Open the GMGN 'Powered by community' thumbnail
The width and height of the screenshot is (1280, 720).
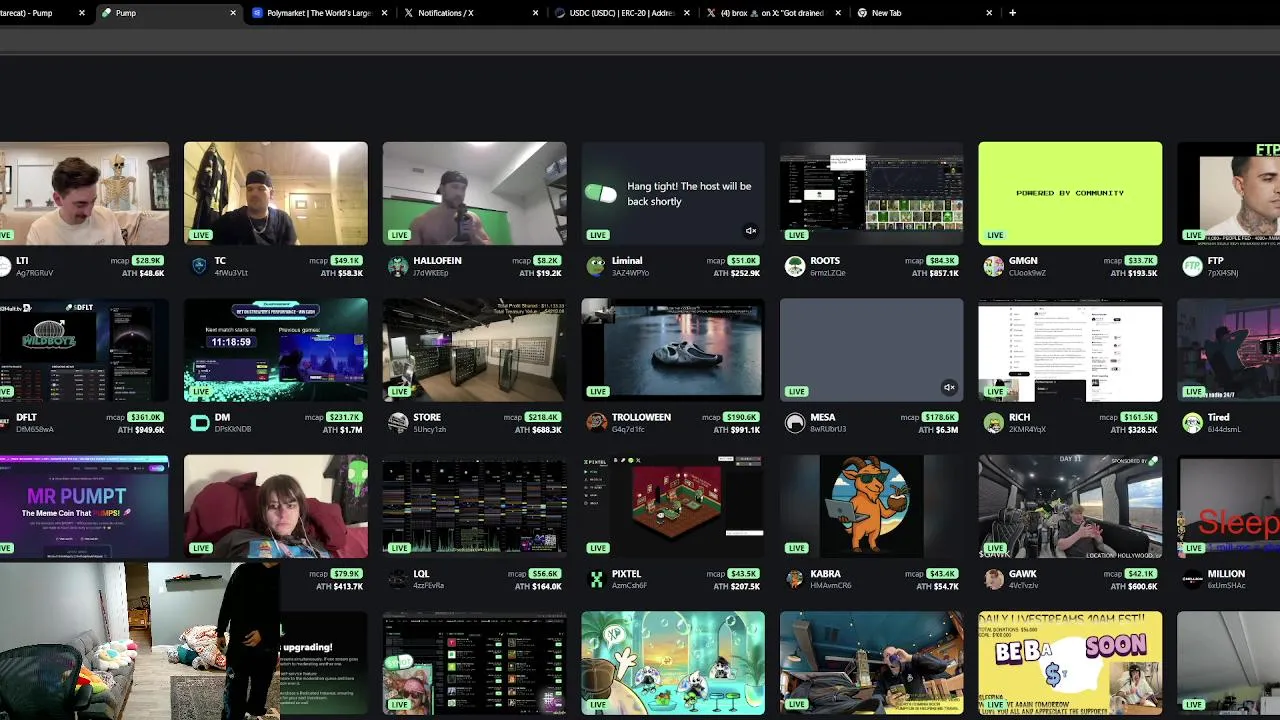tap(1070, 193)
